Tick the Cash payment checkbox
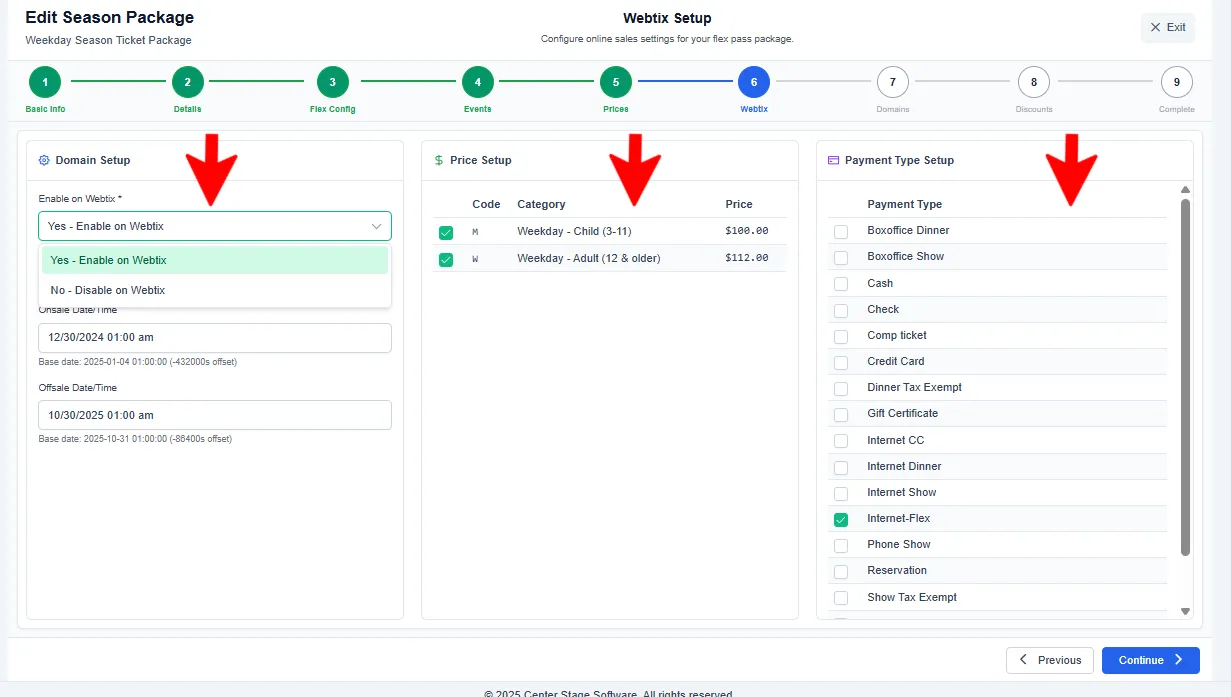 click(841, 284)
